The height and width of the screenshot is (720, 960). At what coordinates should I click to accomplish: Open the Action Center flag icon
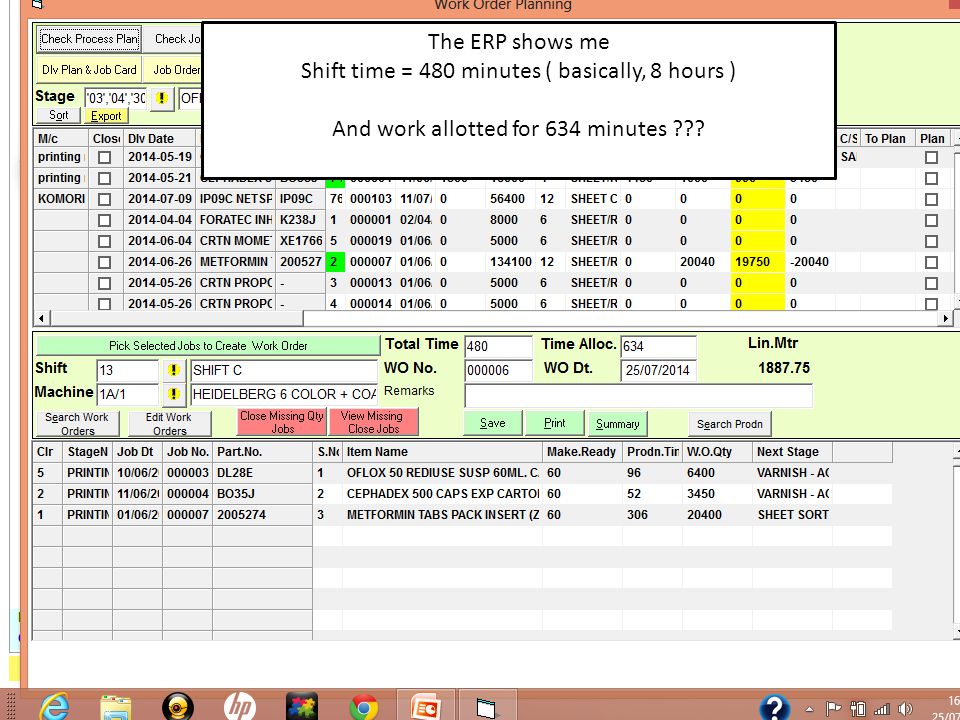pos(833,709)
